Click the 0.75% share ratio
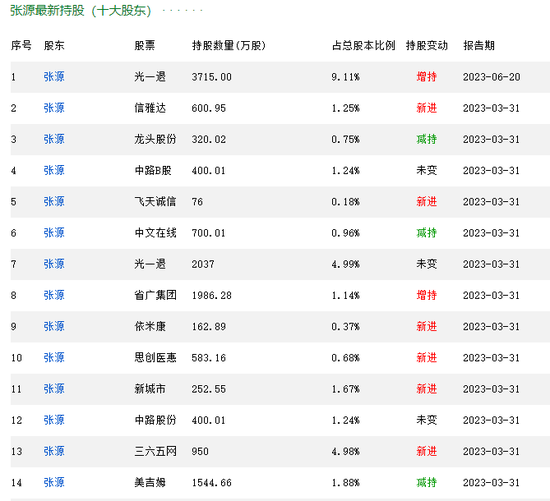 (346, 140)
